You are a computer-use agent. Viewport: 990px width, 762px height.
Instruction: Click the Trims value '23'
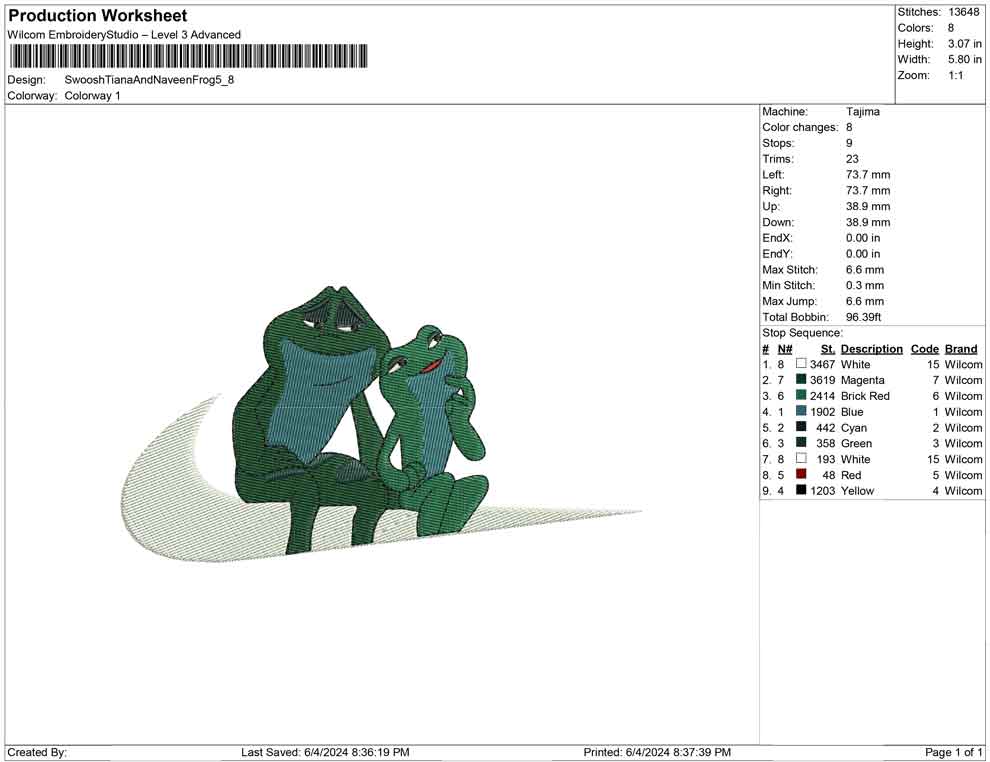coord(852,159)
